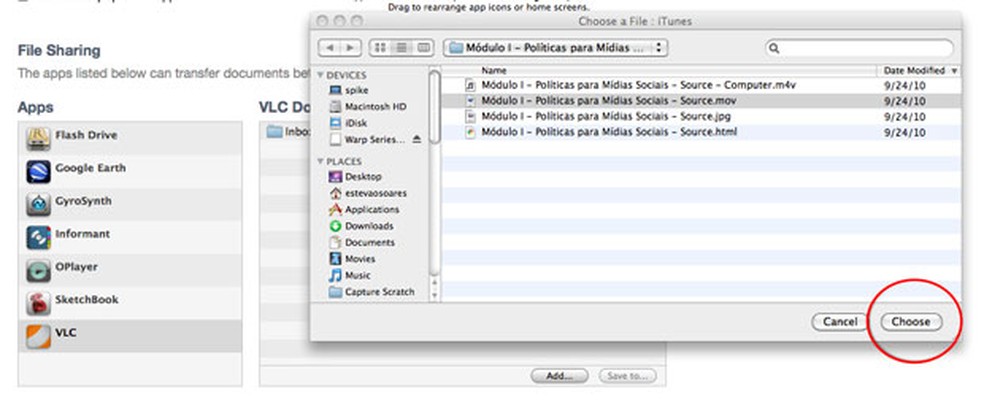This screenshot has height=400, width=984.
Task: Open Documents in sidebar
Action: (362, 242)
